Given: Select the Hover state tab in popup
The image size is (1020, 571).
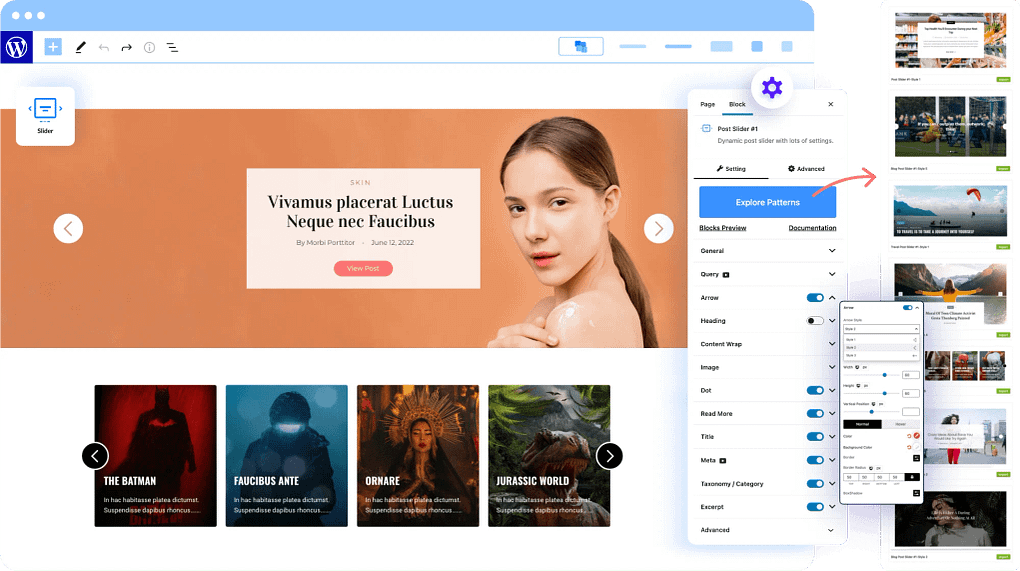Looking at the screenshot, I should pos(900,424).
